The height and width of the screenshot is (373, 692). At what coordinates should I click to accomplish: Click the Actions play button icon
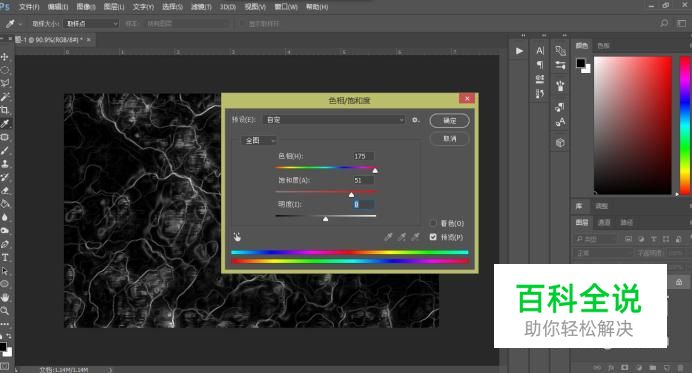coord(519,51)
